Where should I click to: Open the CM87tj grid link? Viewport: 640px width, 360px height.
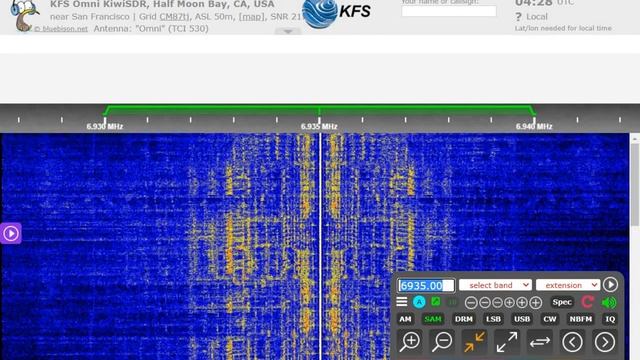pos(175,17)
